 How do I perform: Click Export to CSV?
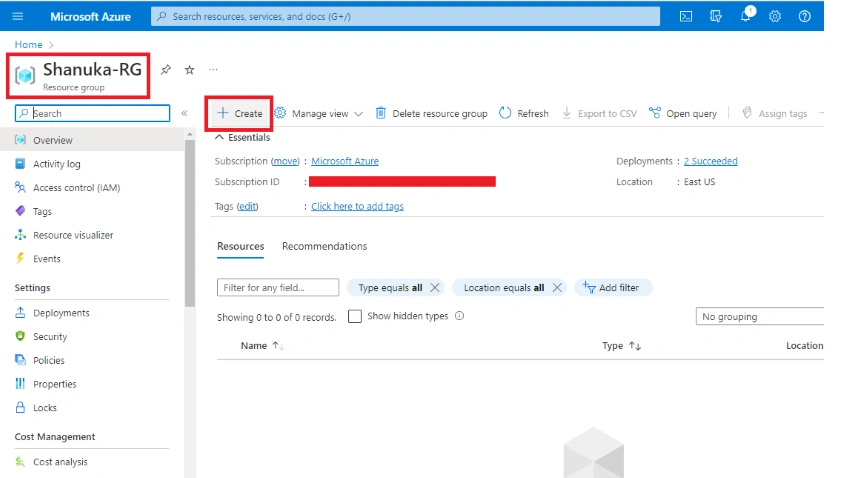click(x=599, y=113)
